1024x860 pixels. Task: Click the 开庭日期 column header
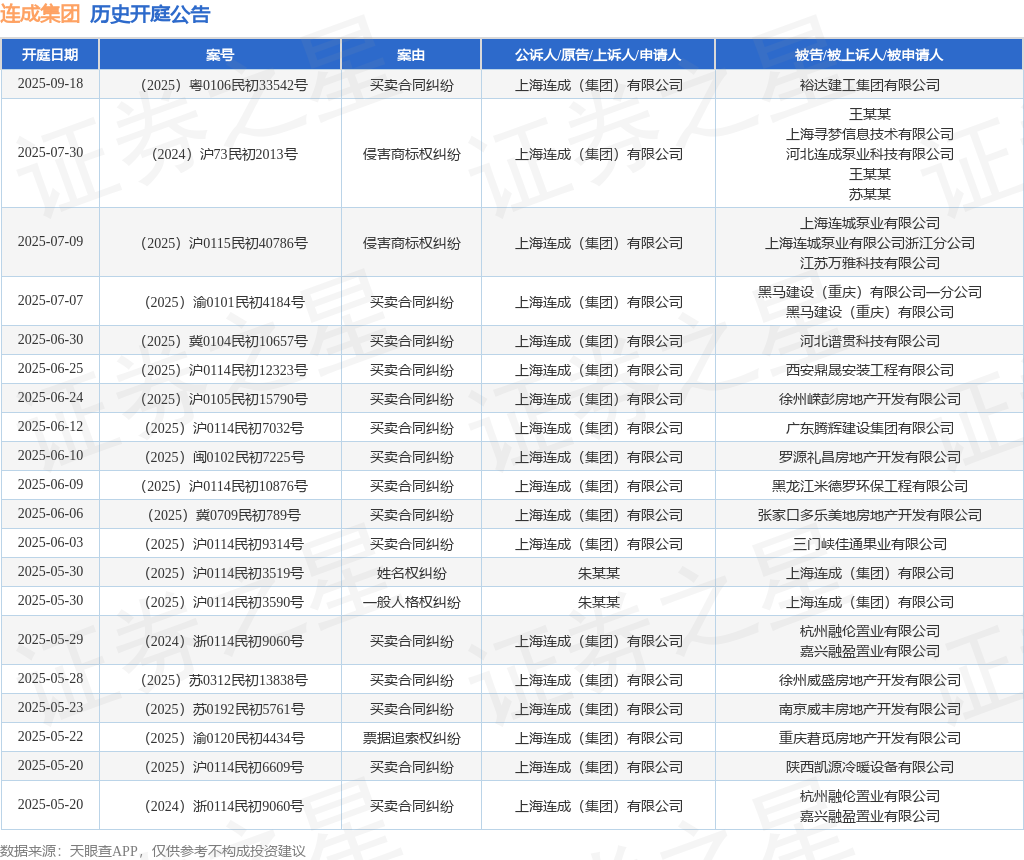(50, 55)
